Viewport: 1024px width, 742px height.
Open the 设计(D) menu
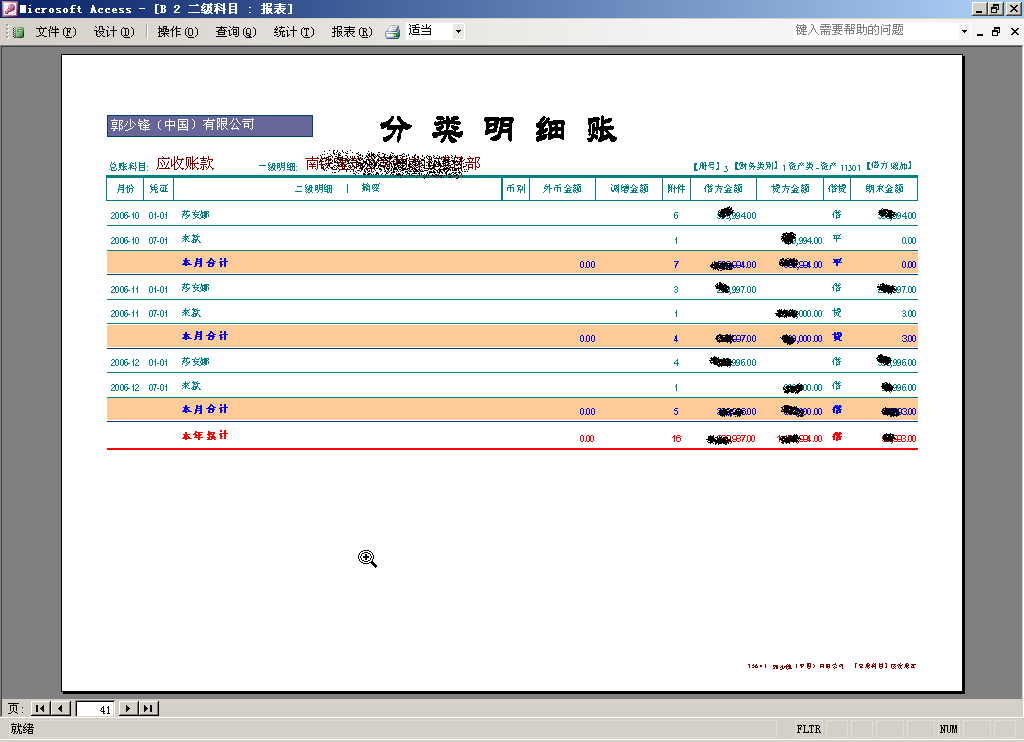tap(114, 32)
